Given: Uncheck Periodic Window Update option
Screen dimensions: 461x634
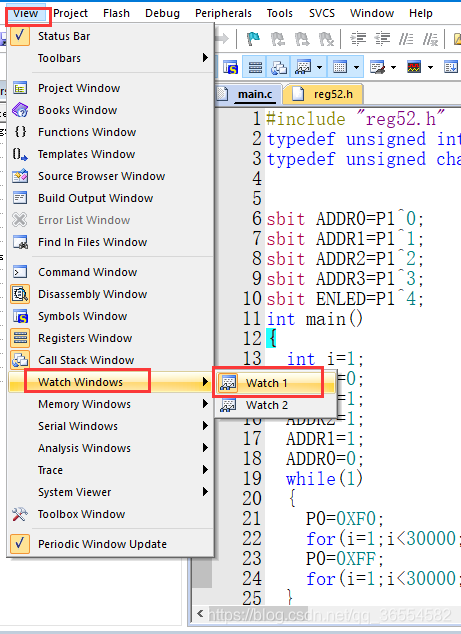Looking at the screenshot, I should pyautogui.click(x=110, y=544).
